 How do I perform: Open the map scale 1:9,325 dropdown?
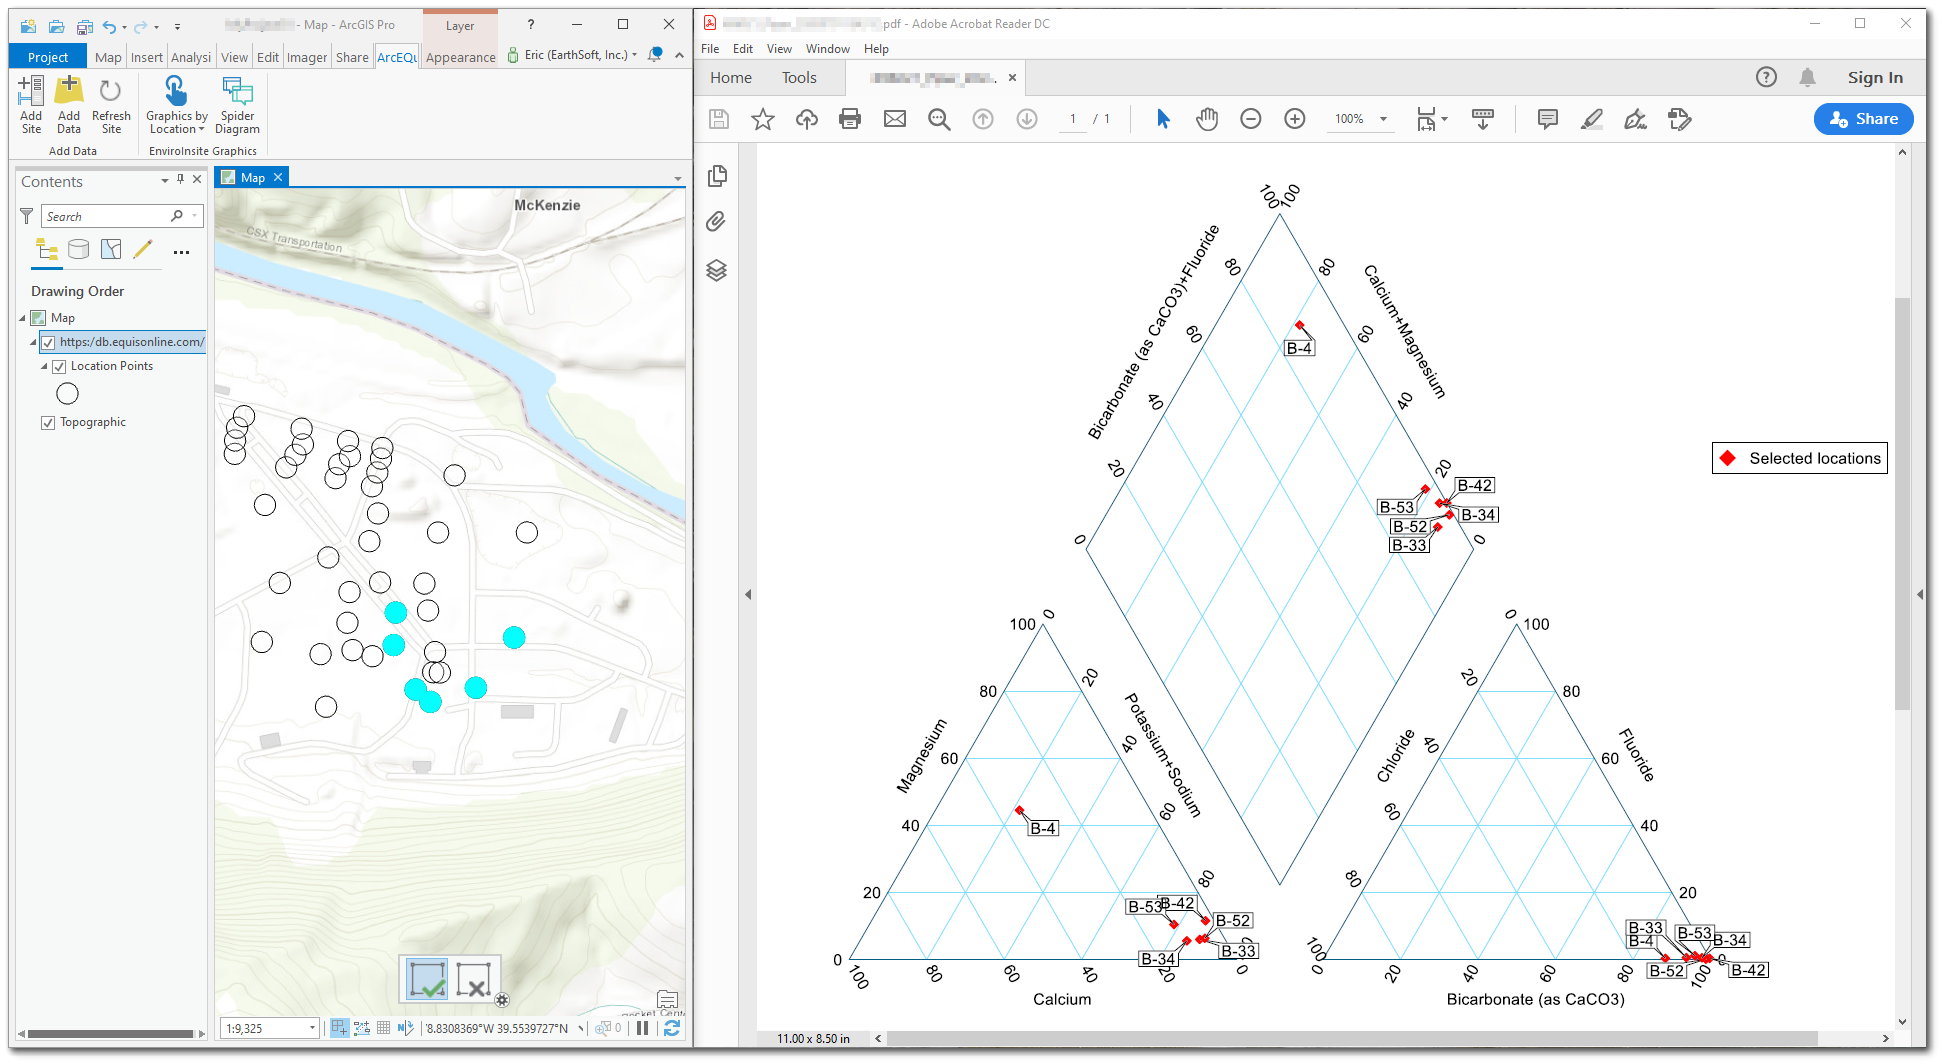pos(312,1028)
